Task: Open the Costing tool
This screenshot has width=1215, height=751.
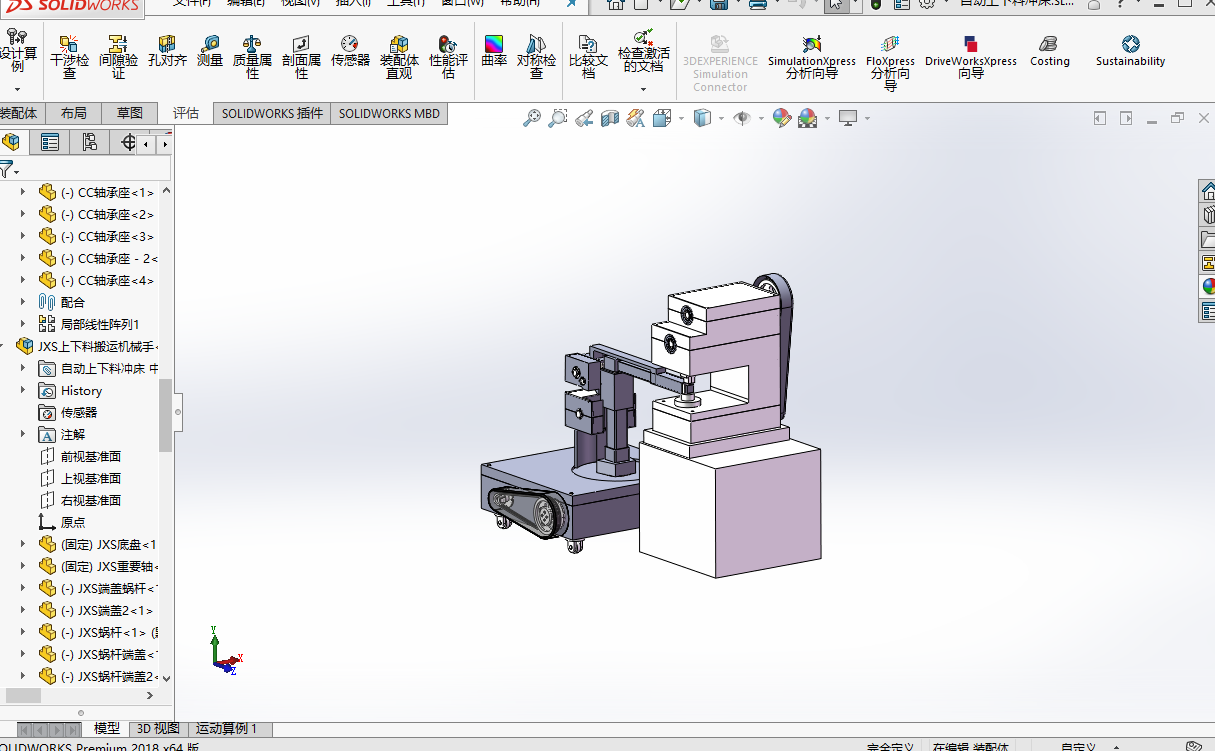Action: (1049, 51)
